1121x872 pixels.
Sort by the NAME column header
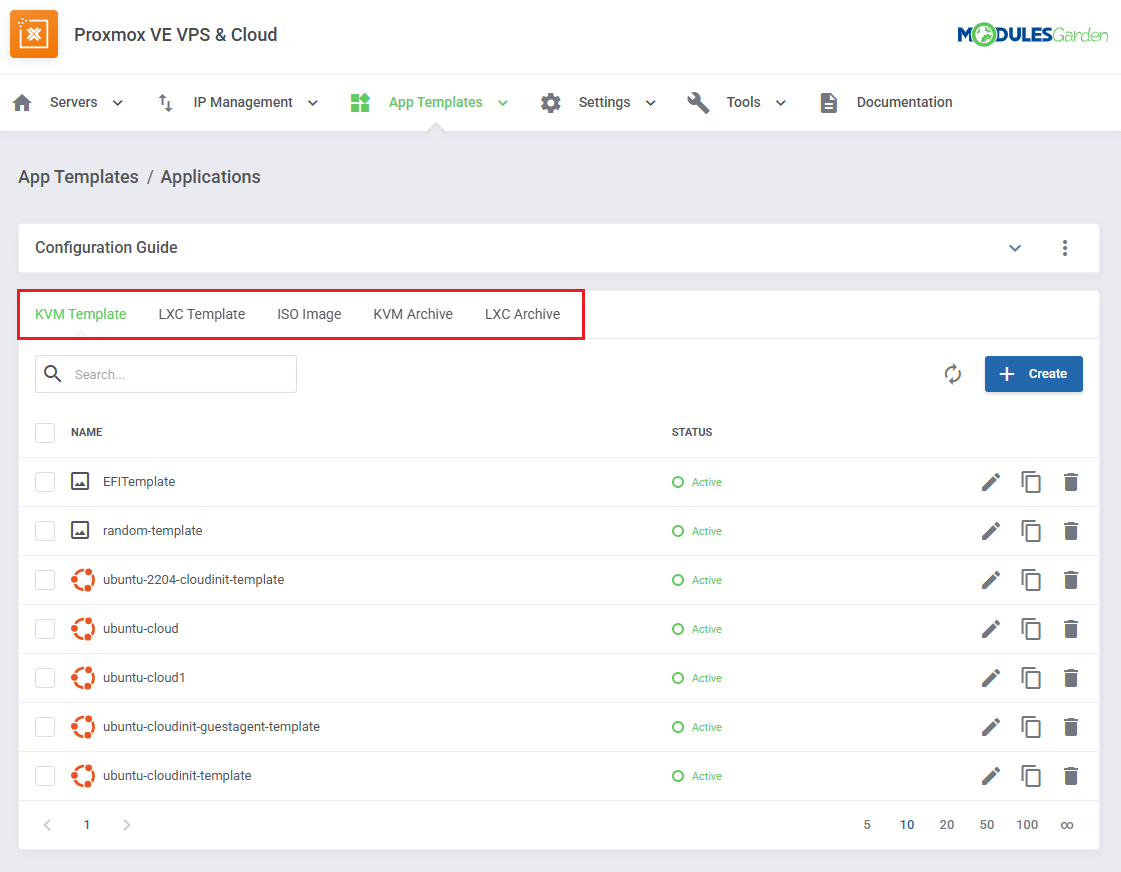pos(87,432)
